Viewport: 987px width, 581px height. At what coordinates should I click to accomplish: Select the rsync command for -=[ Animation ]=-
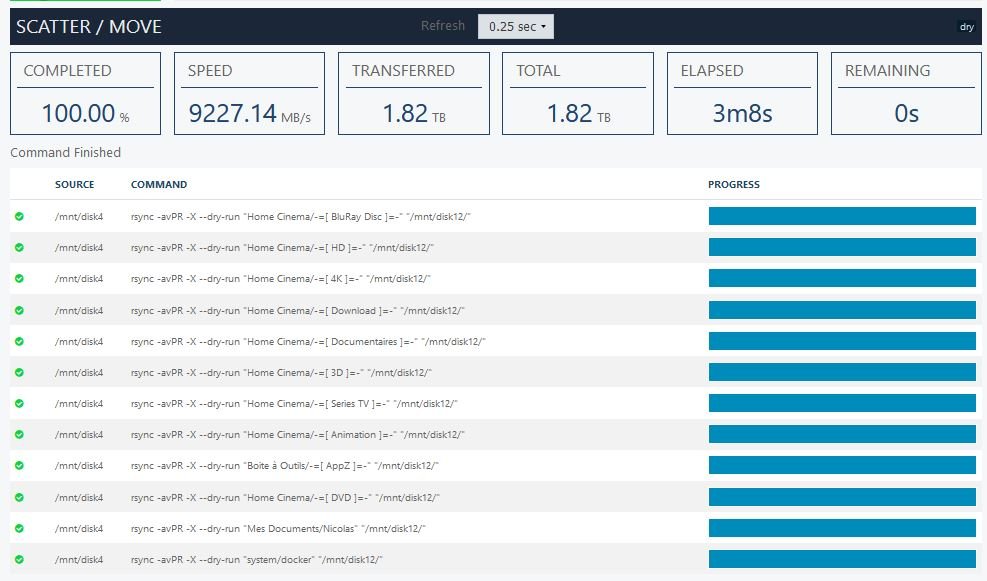click(298, 434)
